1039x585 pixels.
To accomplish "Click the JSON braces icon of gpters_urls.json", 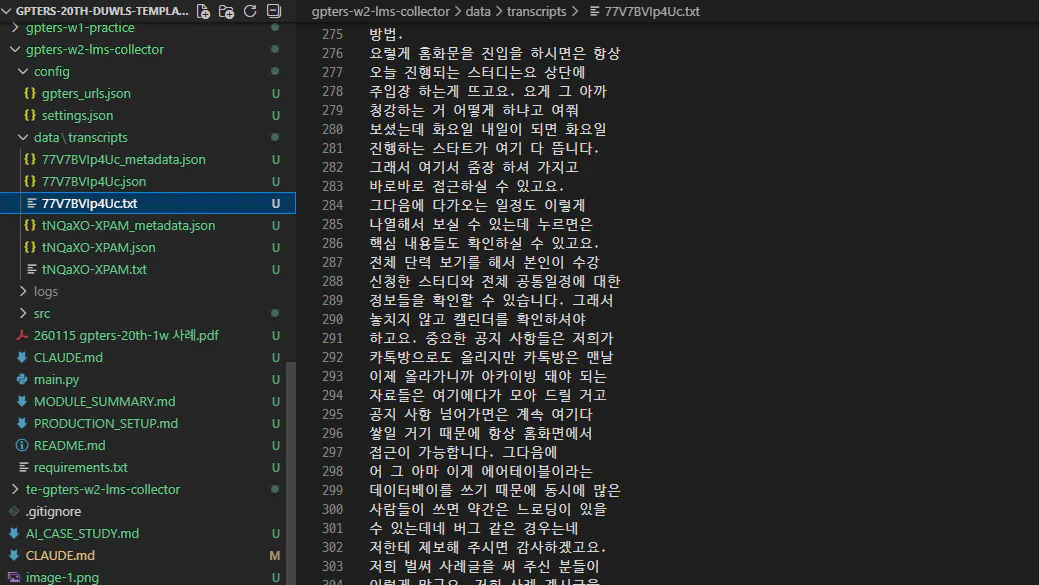I will click(30, 93).
